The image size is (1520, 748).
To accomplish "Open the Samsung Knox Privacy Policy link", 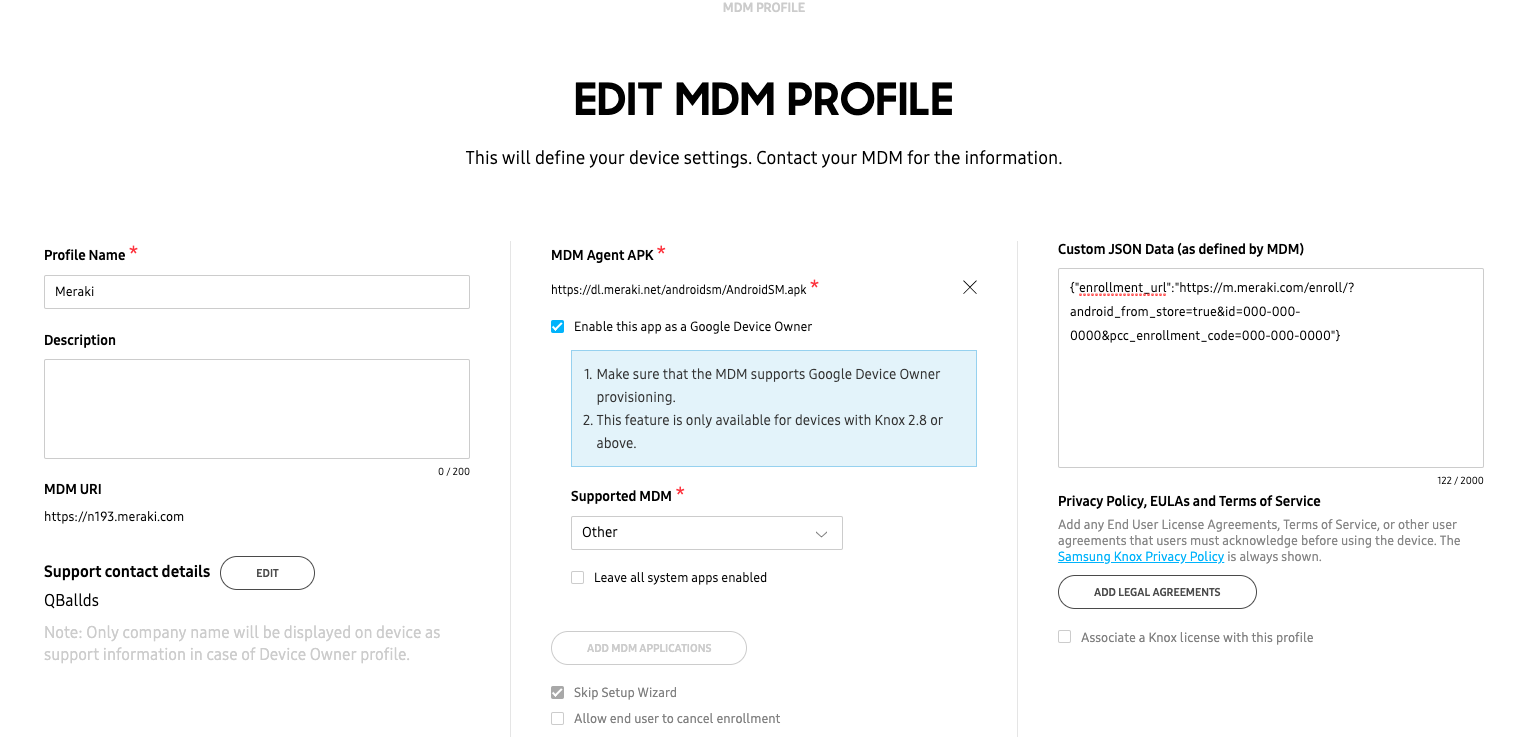I will point(1140,557).
